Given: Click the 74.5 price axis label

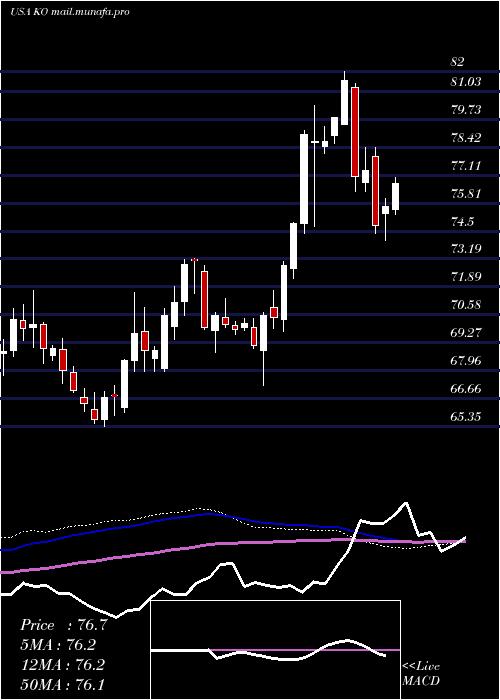Looking at the screenshot, I should click(x=463, y=221).
